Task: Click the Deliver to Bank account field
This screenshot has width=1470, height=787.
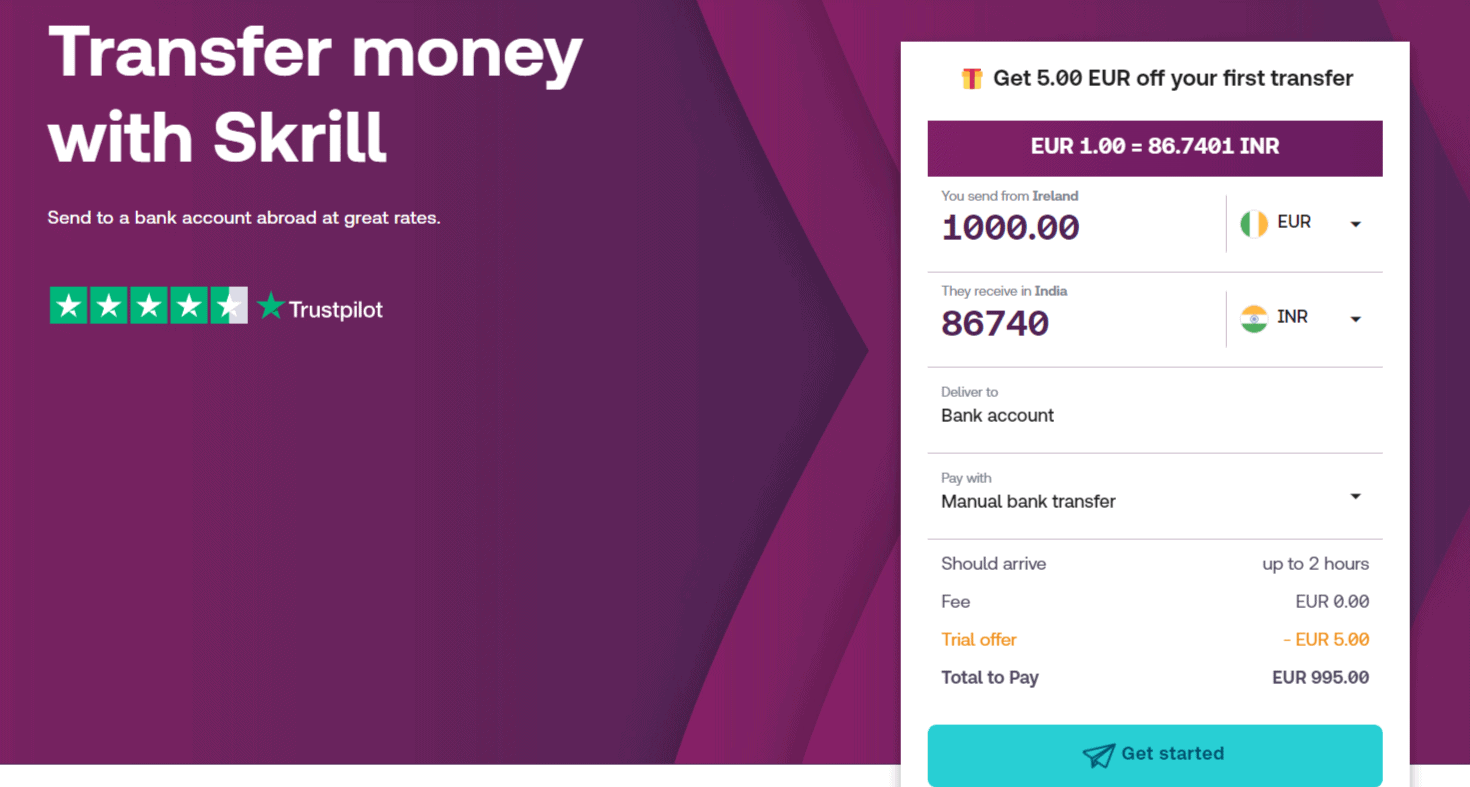Action: pos(997,415)
